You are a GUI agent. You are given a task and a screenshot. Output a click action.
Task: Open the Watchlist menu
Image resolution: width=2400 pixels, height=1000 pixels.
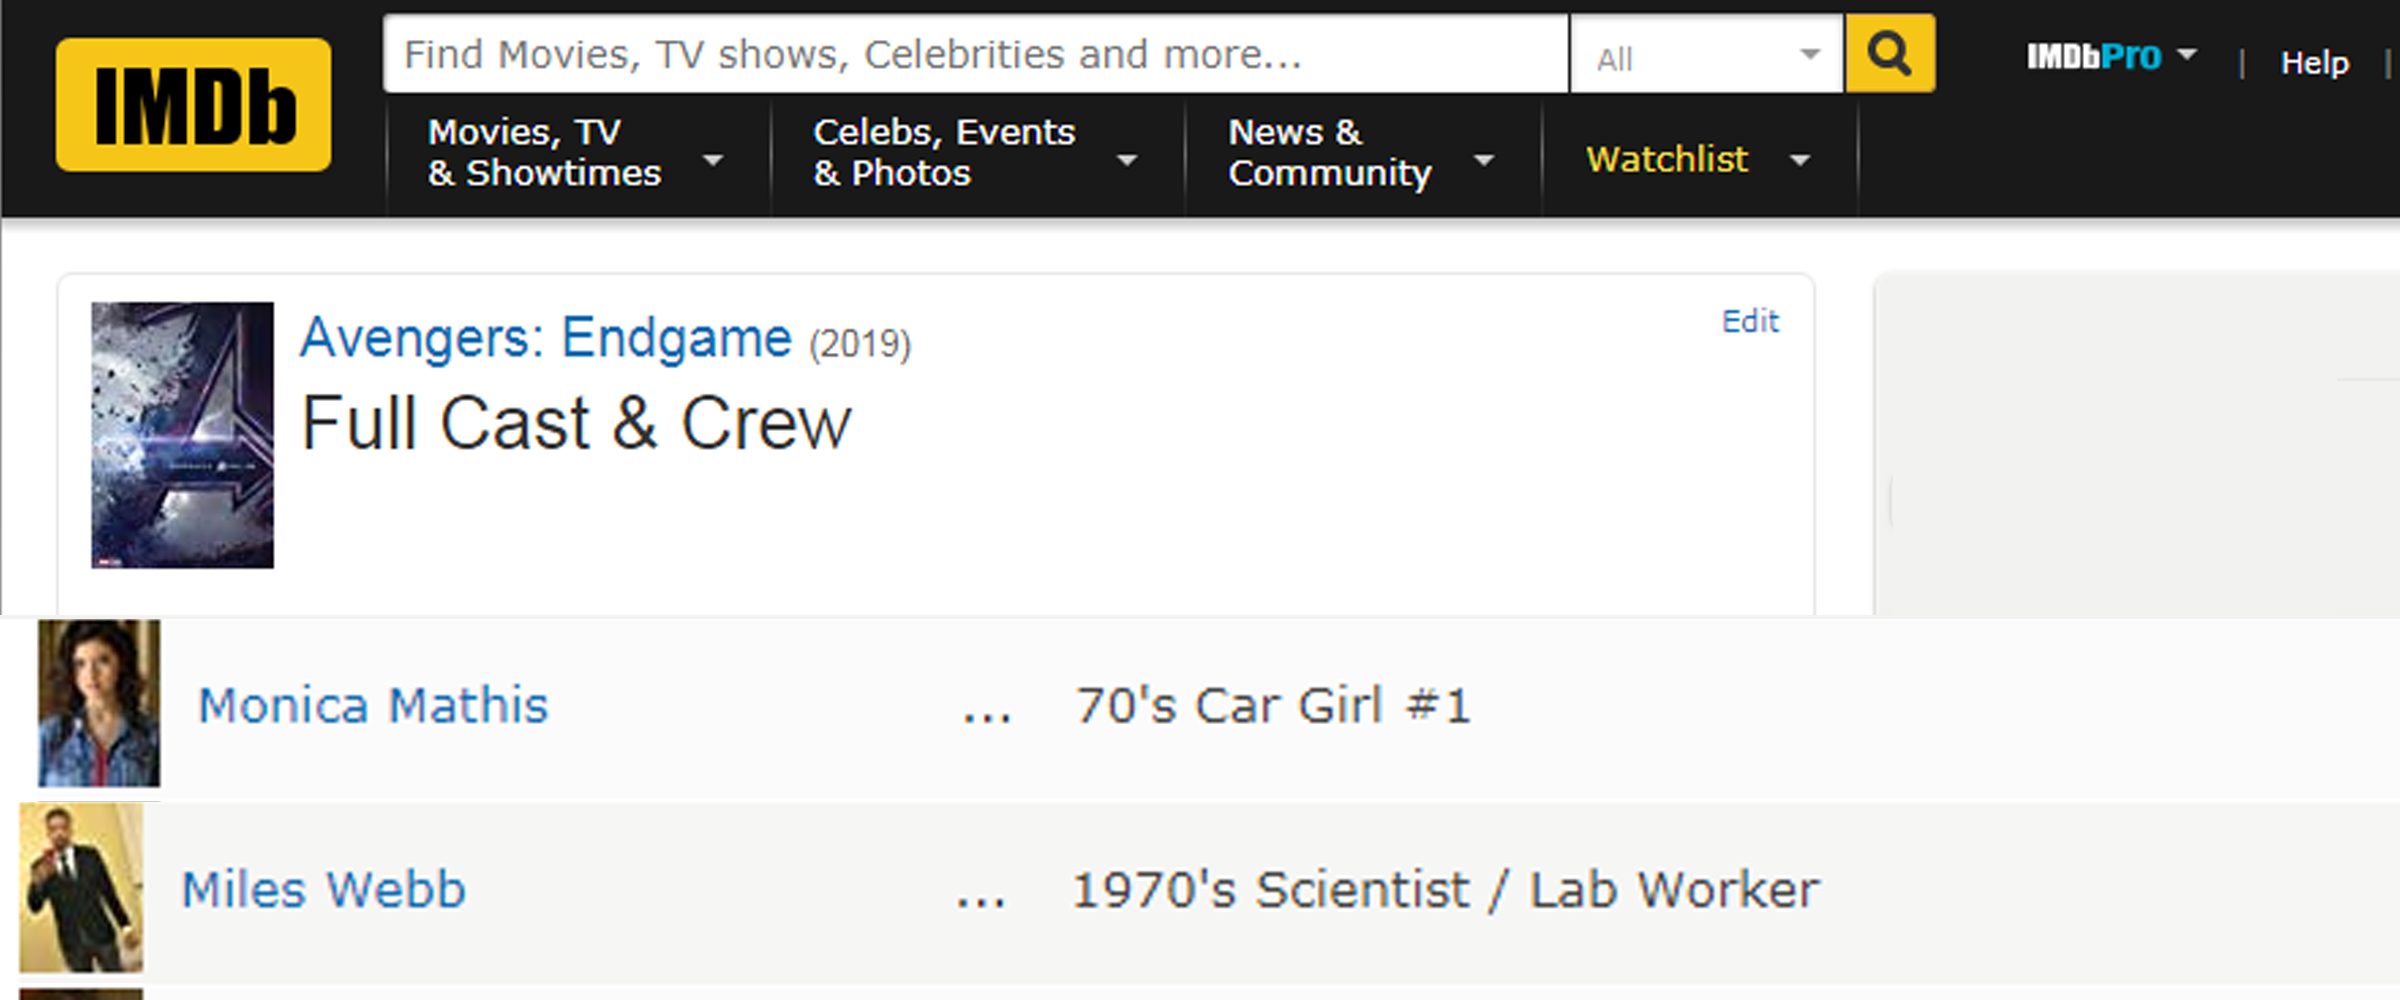tap(1667, 159)
